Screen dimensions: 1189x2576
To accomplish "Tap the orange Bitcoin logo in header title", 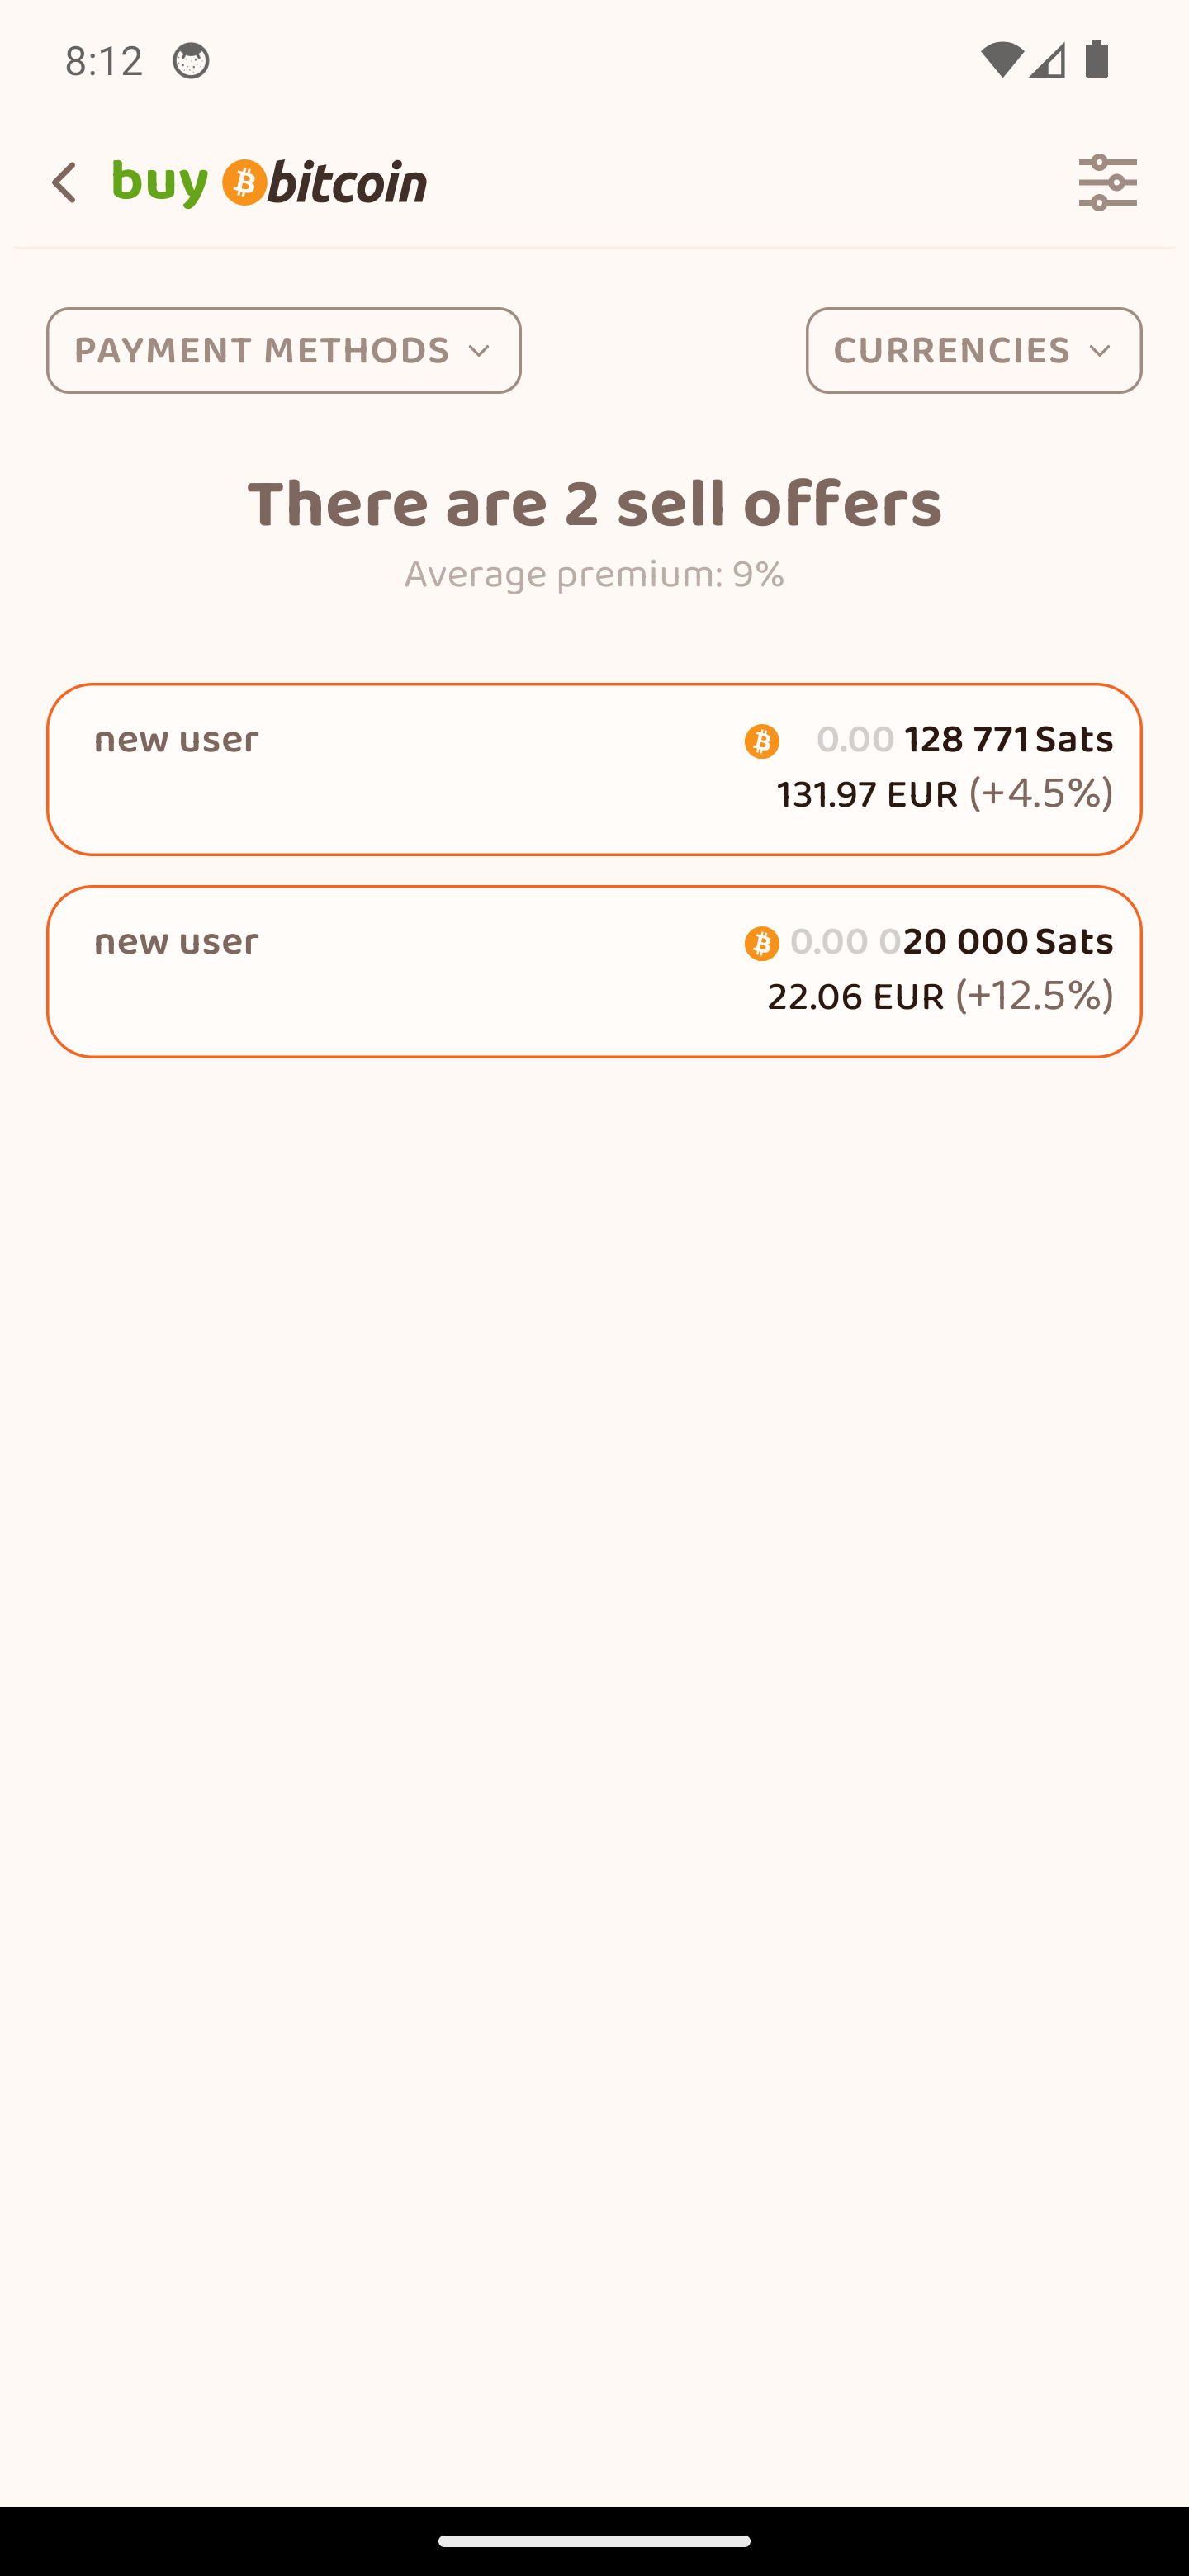I will click(244, 183).
